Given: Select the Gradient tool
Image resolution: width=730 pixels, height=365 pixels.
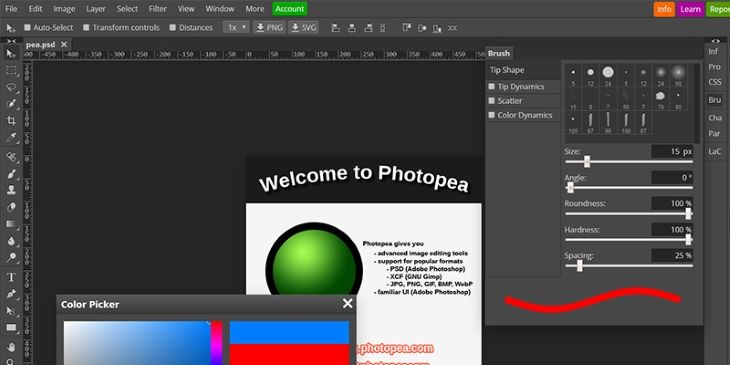Looking at the screenshot, I should point(11,224).
